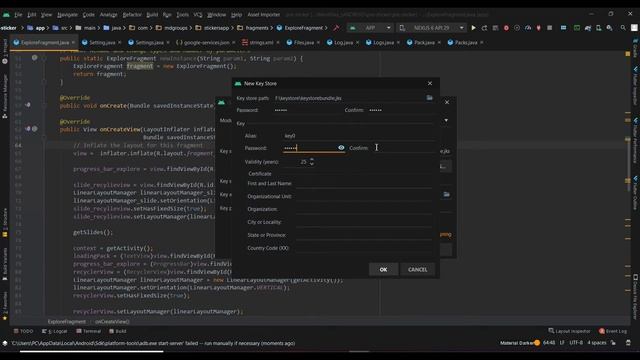Viewport: 640px width, 360px height.
Task: Click the Country Code field
Action: tap(364, 248)
